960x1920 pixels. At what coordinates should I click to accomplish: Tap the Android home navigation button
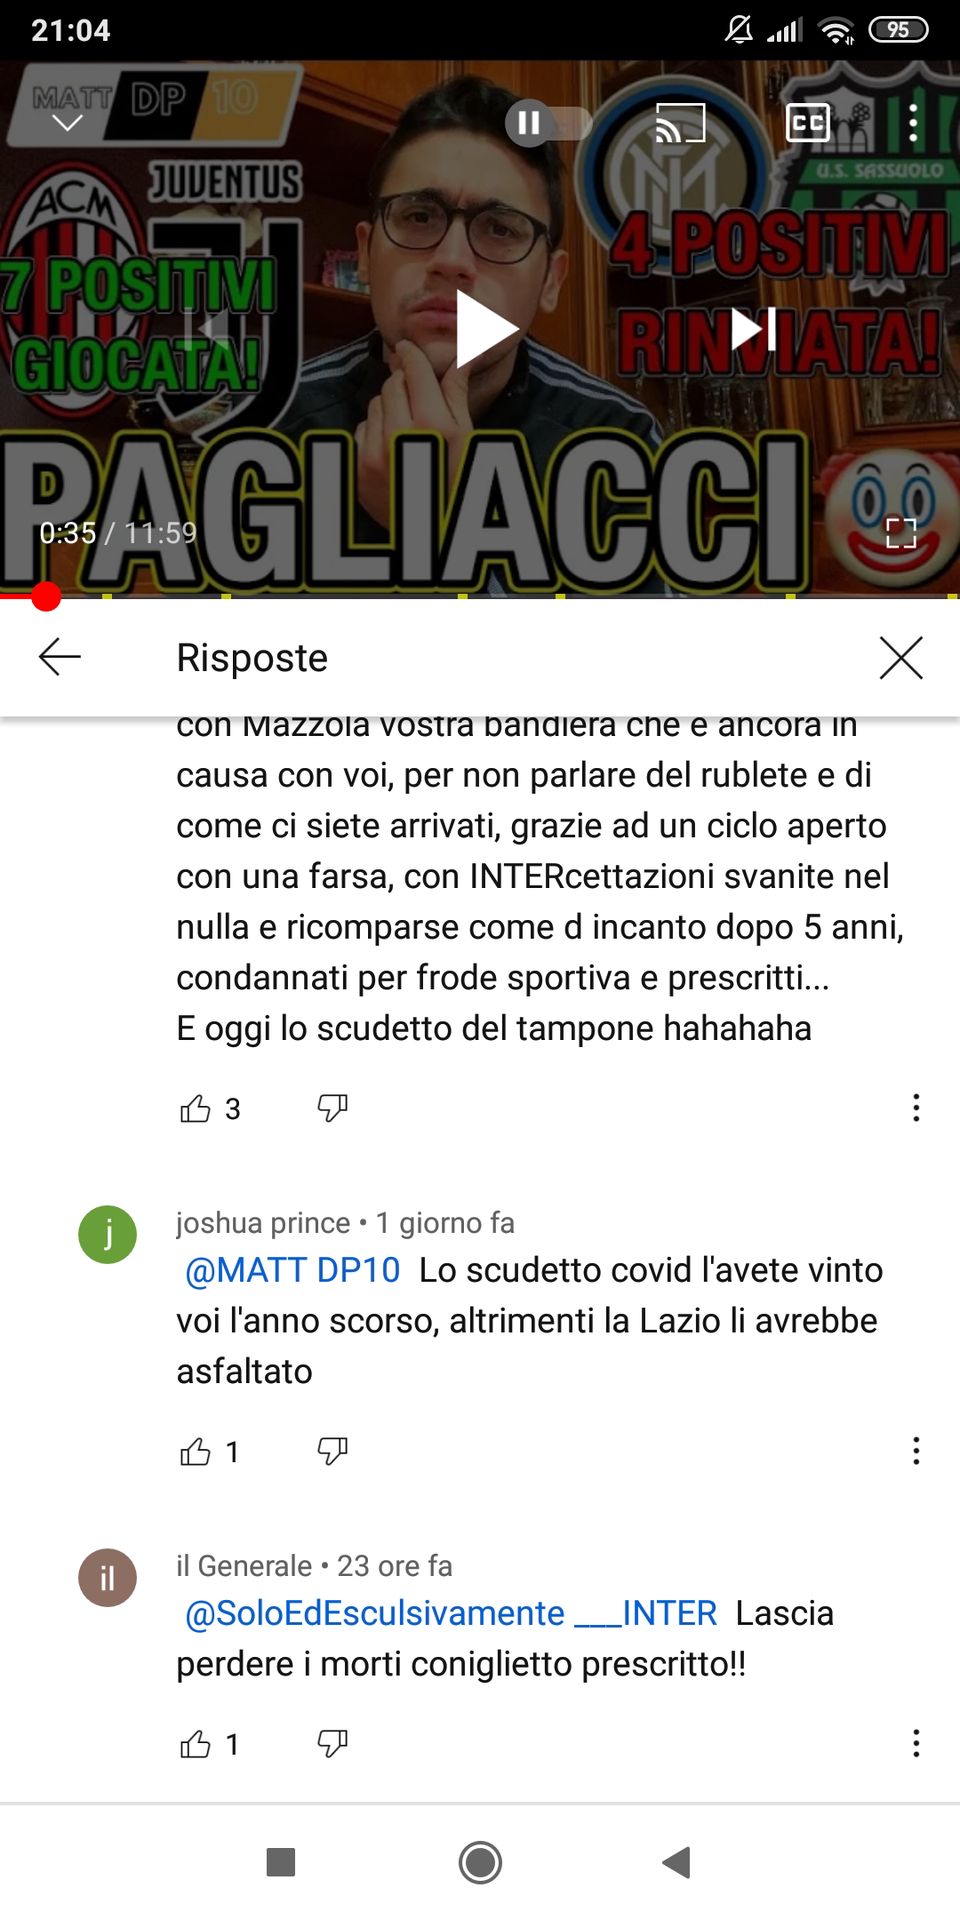pyautogui.click(x=480, y=1862)
